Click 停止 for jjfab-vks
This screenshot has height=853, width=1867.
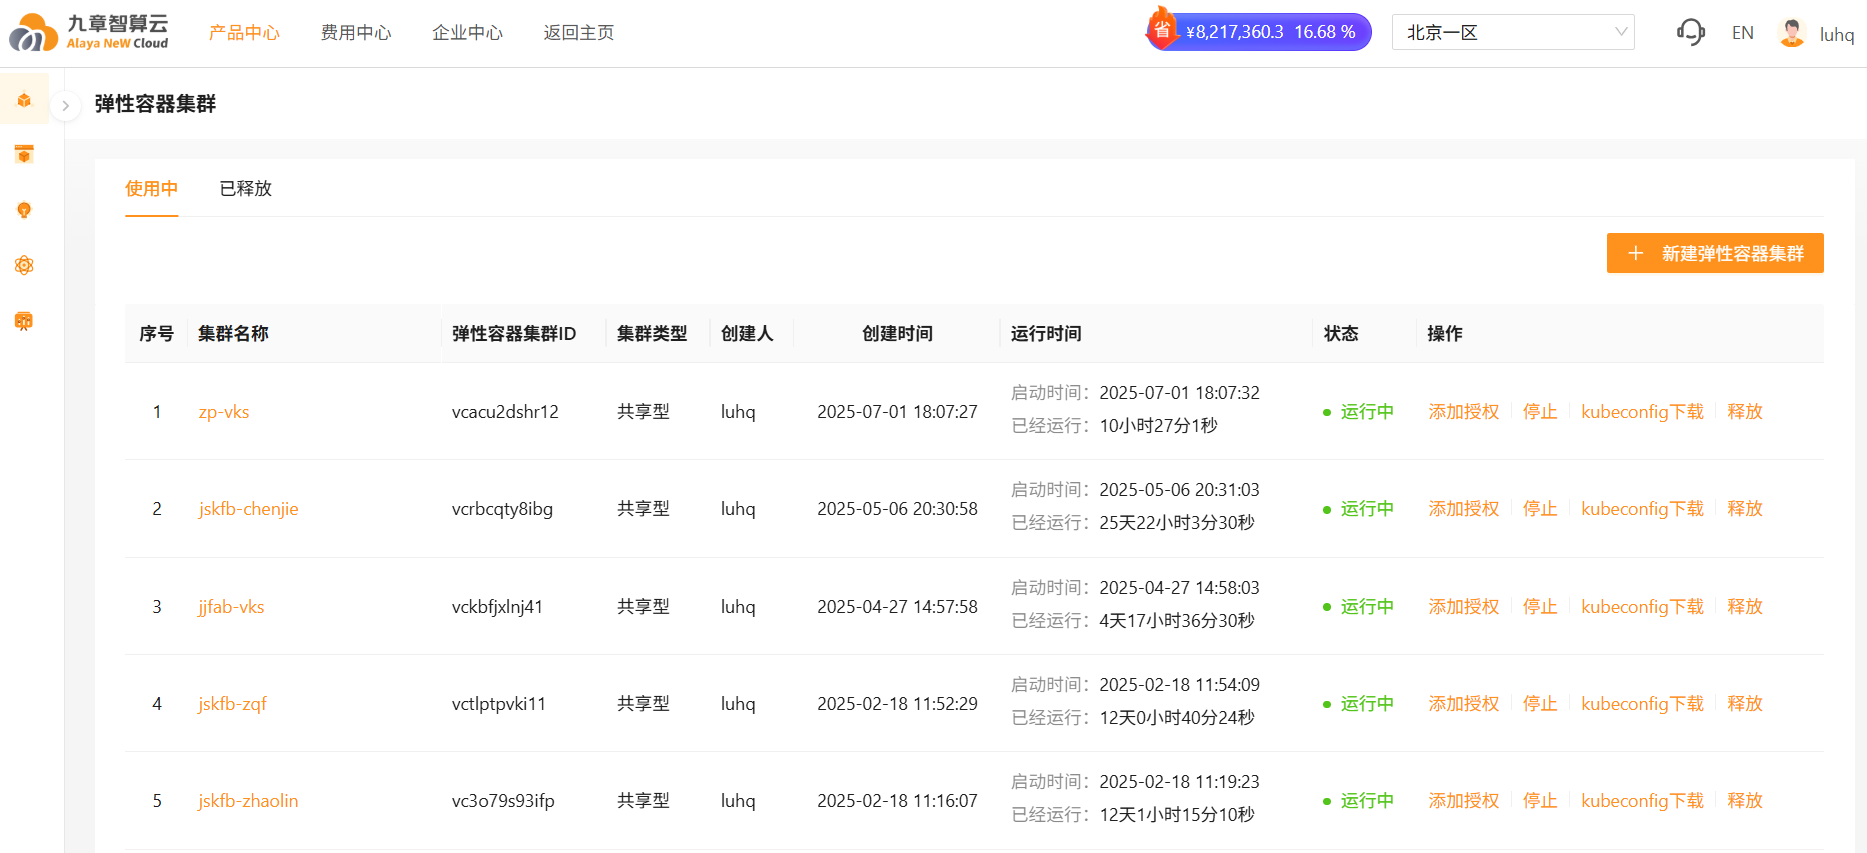point(1540,607)
